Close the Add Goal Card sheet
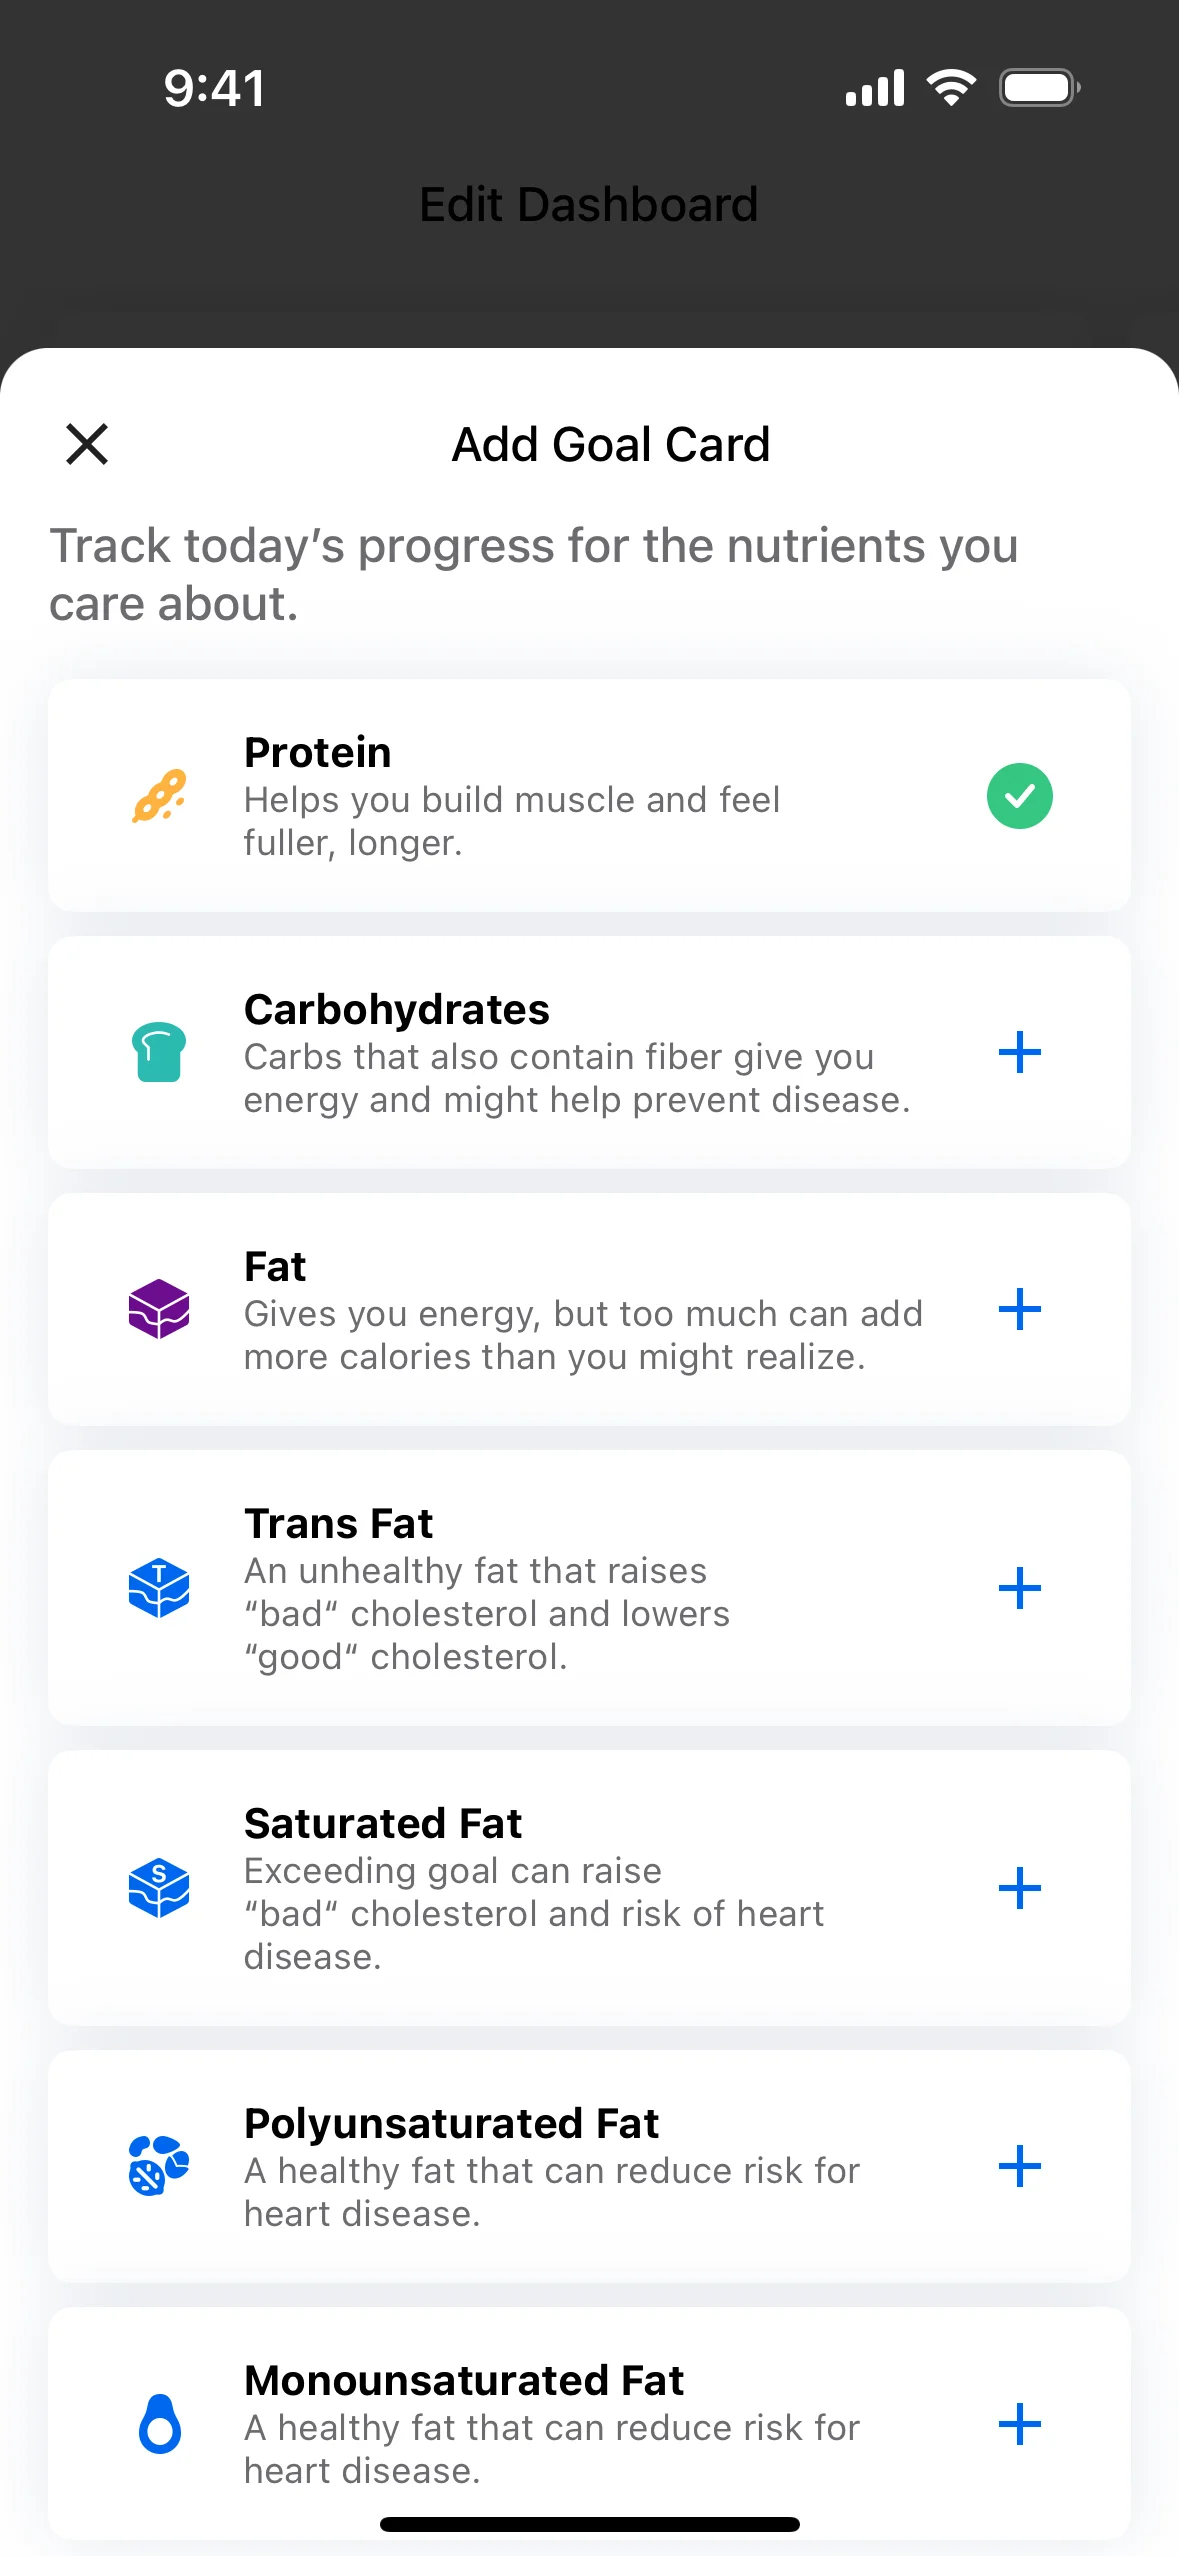The image size is (1179, 2556). (87, 444)
